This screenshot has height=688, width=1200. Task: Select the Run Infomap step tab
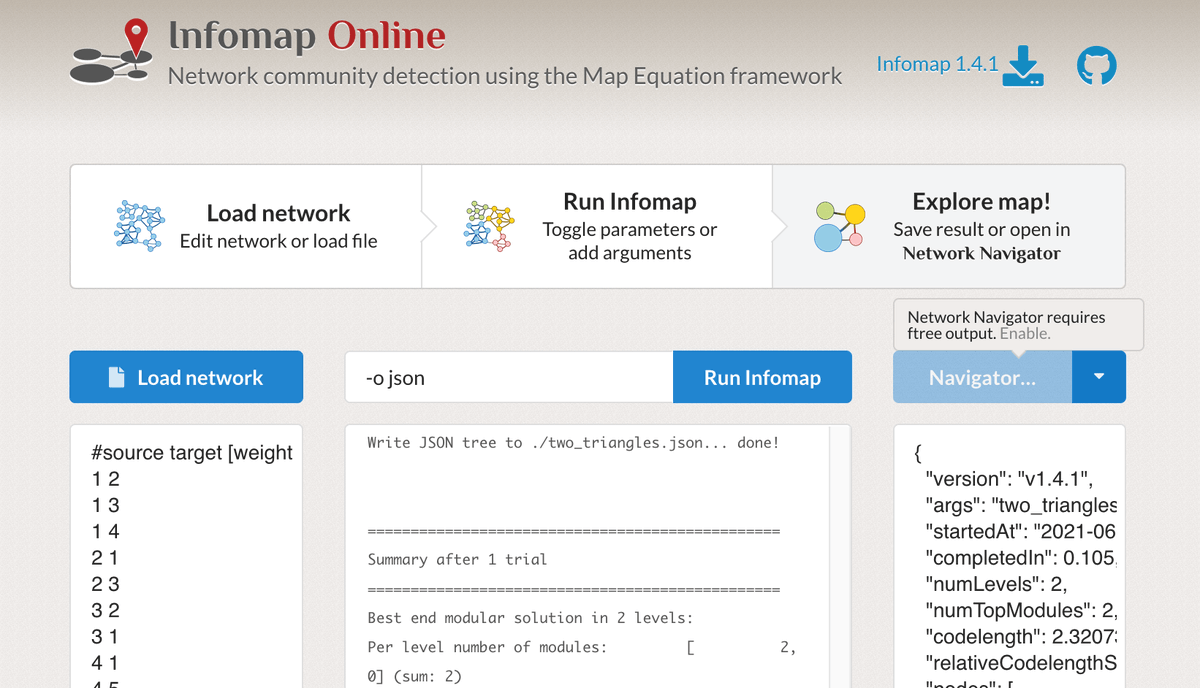point(597,227)
